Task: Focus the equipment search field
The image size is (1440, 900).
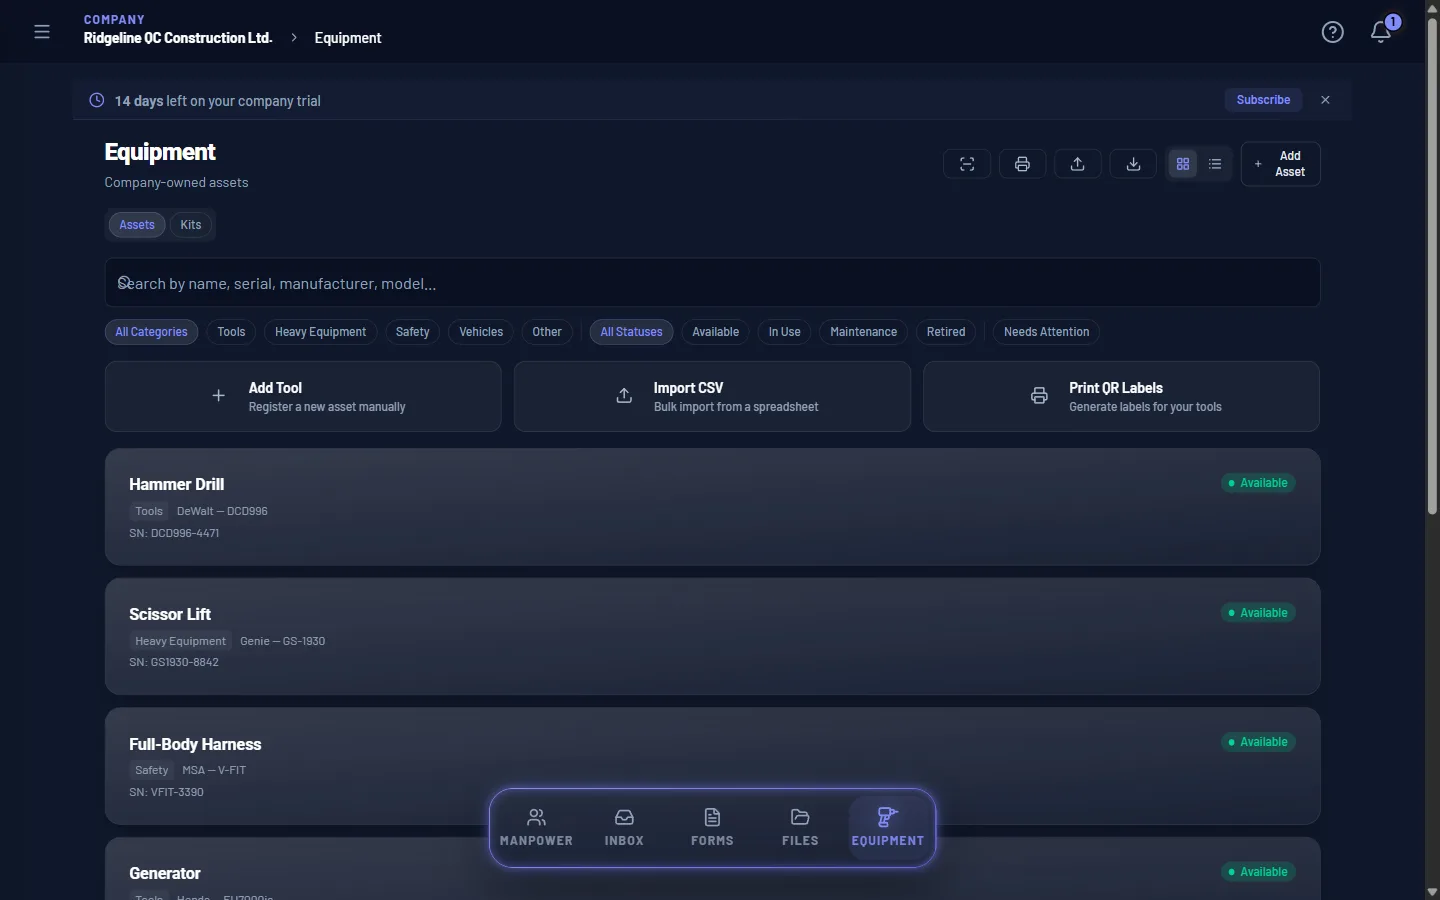Action: [x=712, y=283]
